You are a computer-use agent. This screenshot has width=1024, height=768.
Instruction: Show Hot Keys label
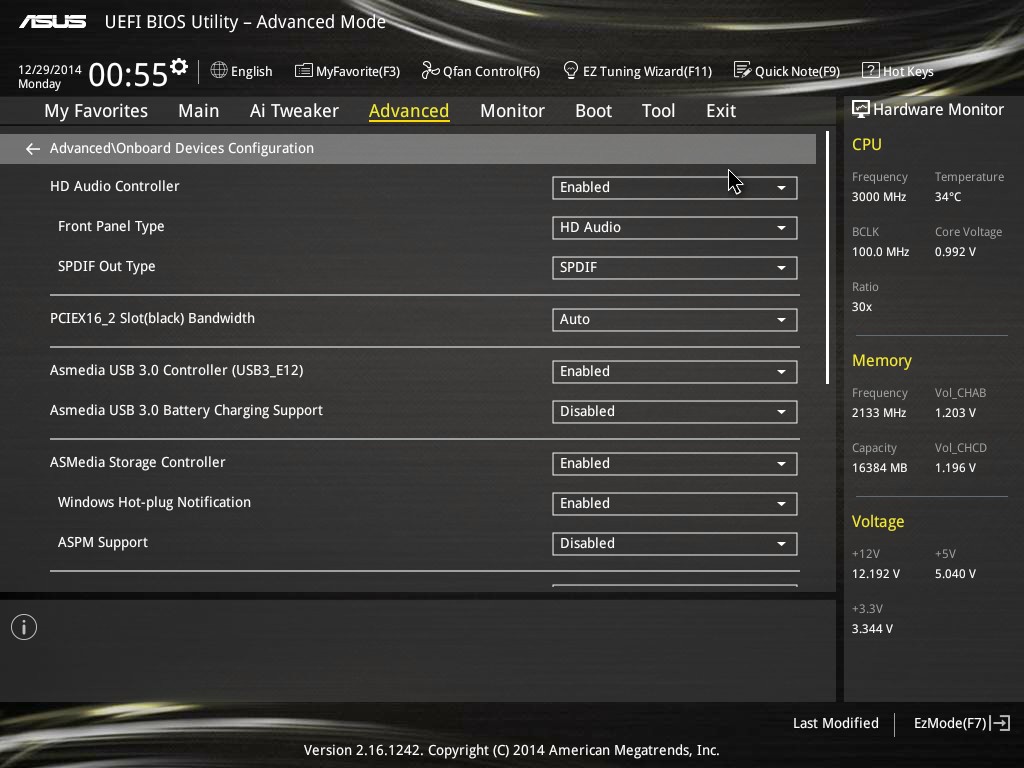[x=908, y=72]
